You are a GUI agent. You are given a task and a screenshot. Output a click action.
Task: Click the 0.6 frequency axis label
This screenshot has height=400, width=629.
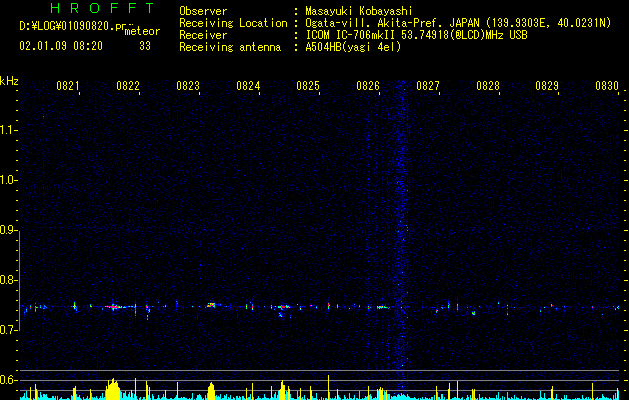[6, 380]
